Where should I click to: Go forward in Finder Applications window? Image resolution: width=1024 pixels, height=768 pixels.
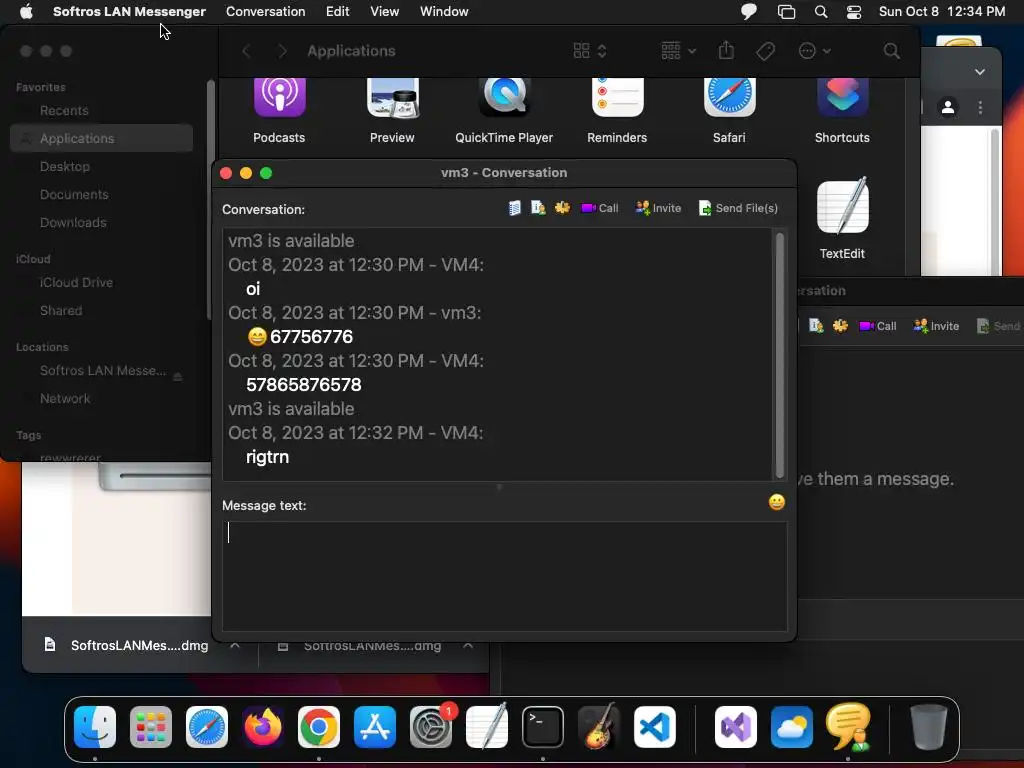click(282, 51)
